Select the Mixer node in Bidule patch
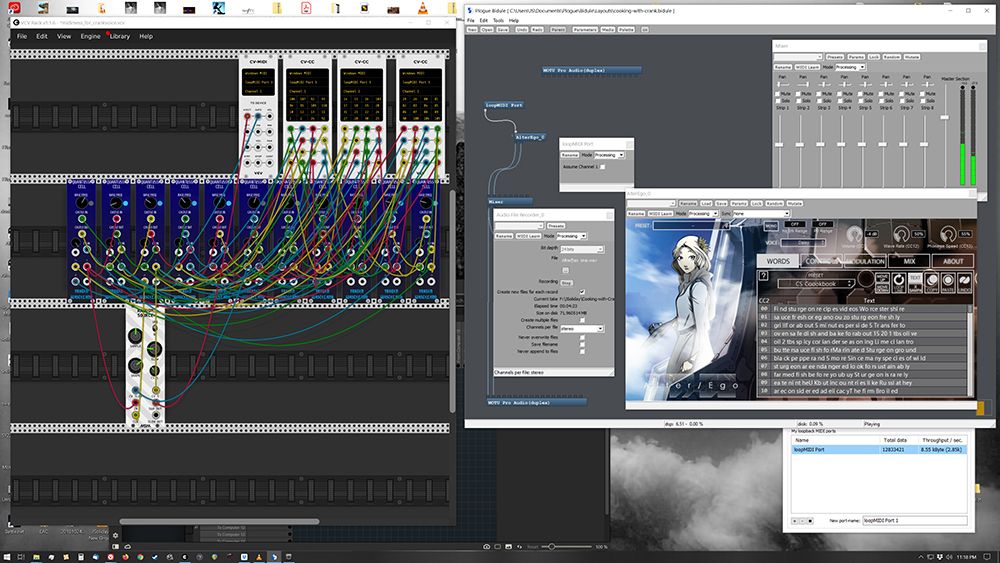 point(510,201)
